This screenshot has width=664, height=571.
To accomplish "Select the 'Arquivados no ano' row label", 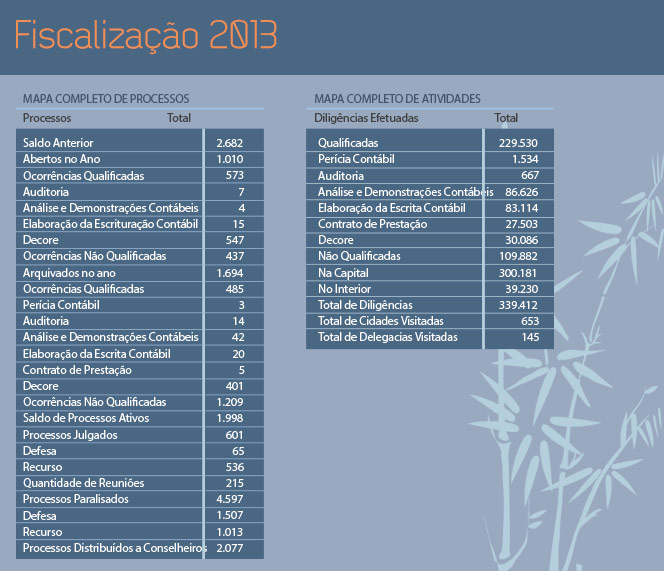I will [x=69, y=273].
